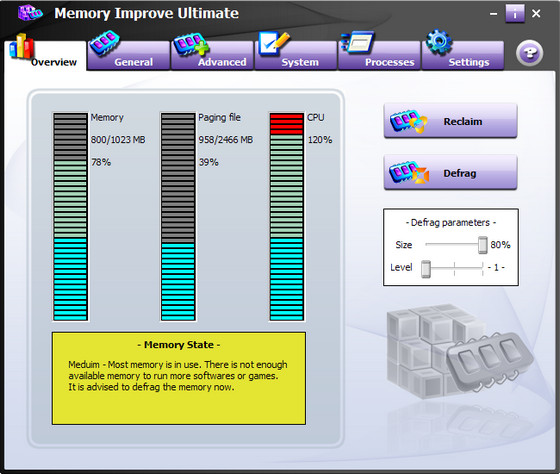Go to the Processes tab
The image size is (560, 474).
click(379, 56)
